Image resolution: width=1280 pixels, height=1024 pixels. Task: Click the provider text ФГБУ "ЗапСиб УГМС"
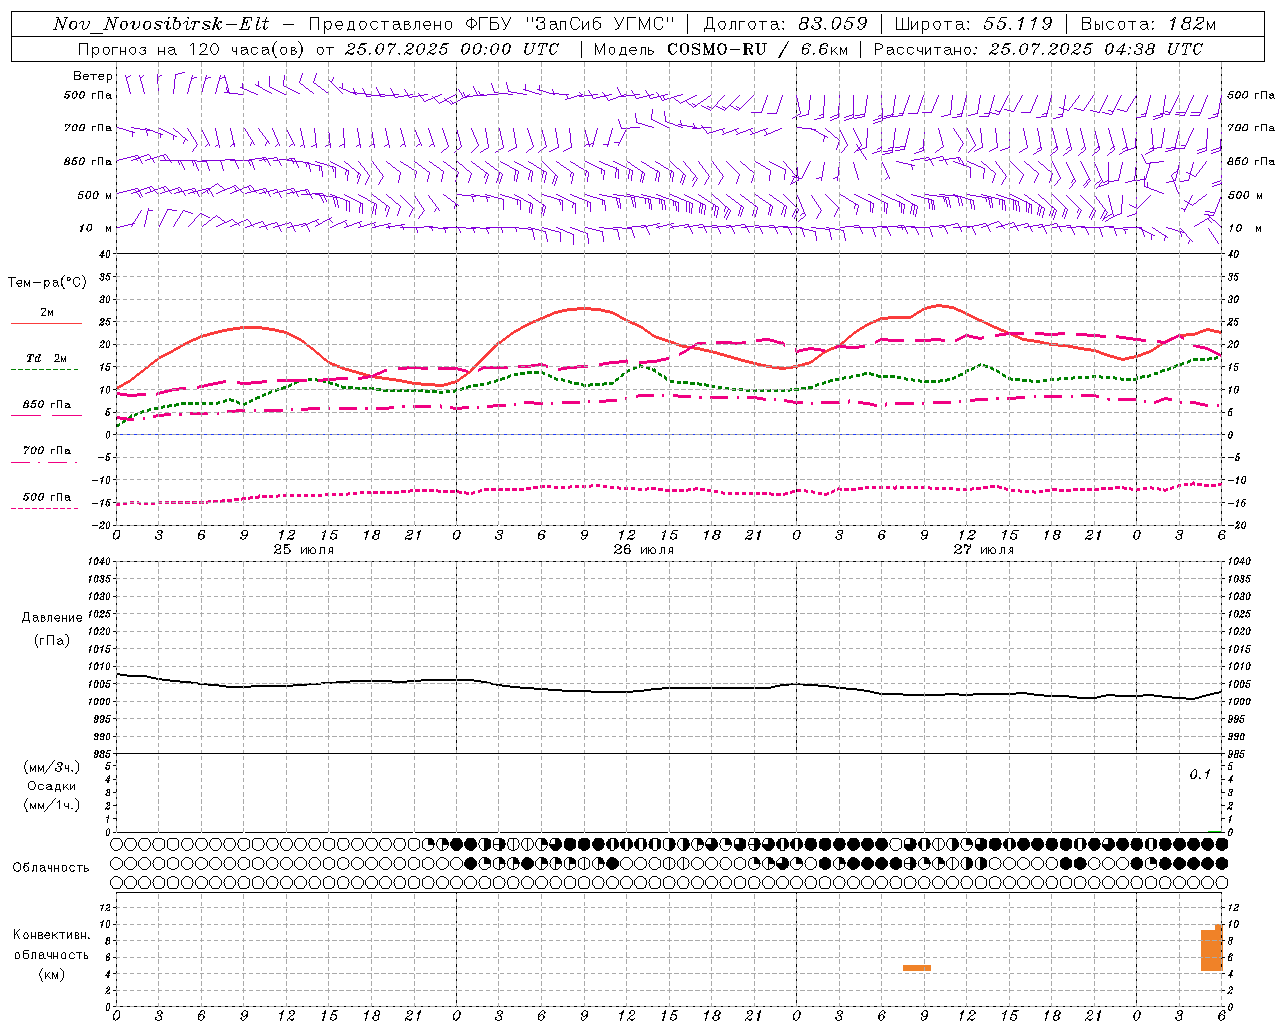[x=571, y=25]
